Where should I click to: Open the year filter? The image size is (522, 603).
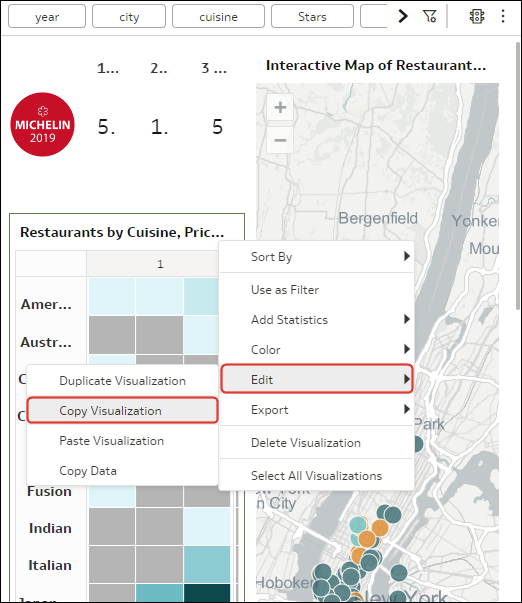[x=47, y=16]
